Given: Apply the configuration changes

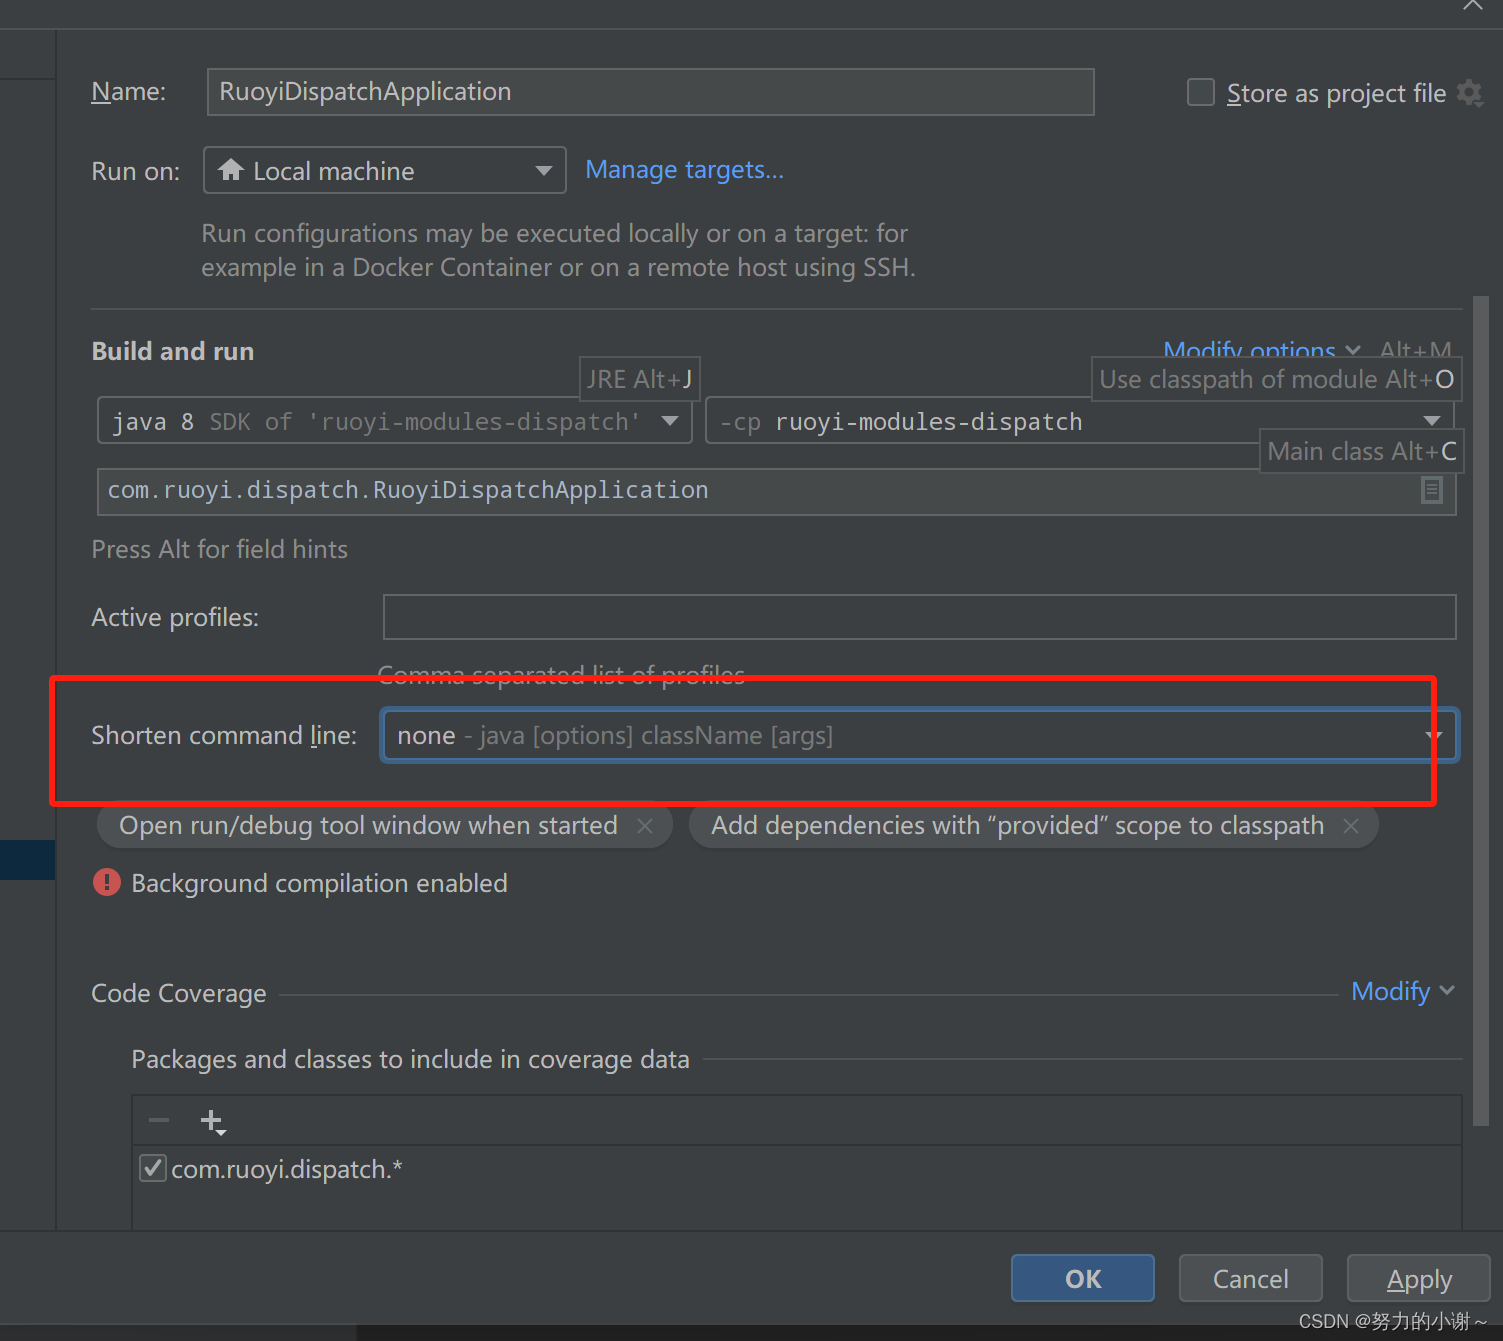Looking at the screenshot, I should click(1418, 1278).
